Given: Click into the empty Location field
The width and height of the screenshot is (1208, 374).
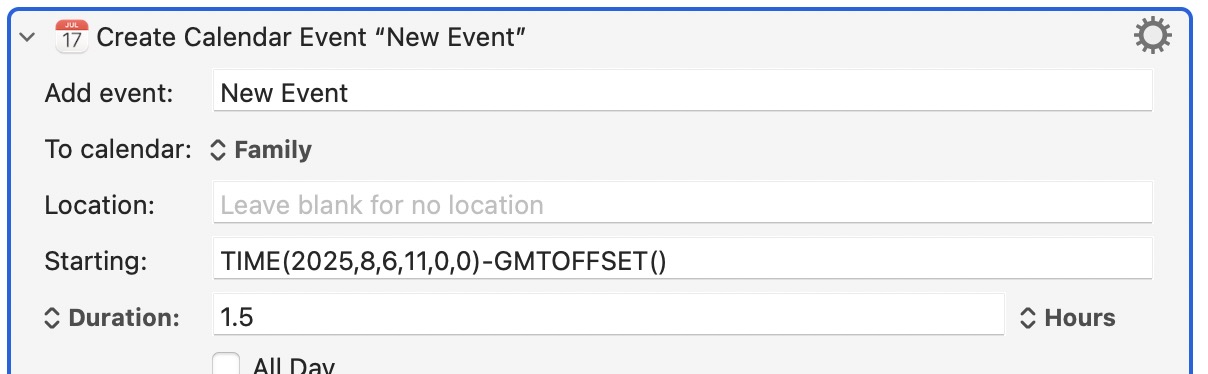Looking at the screenshot, I should tap(683, 205).
